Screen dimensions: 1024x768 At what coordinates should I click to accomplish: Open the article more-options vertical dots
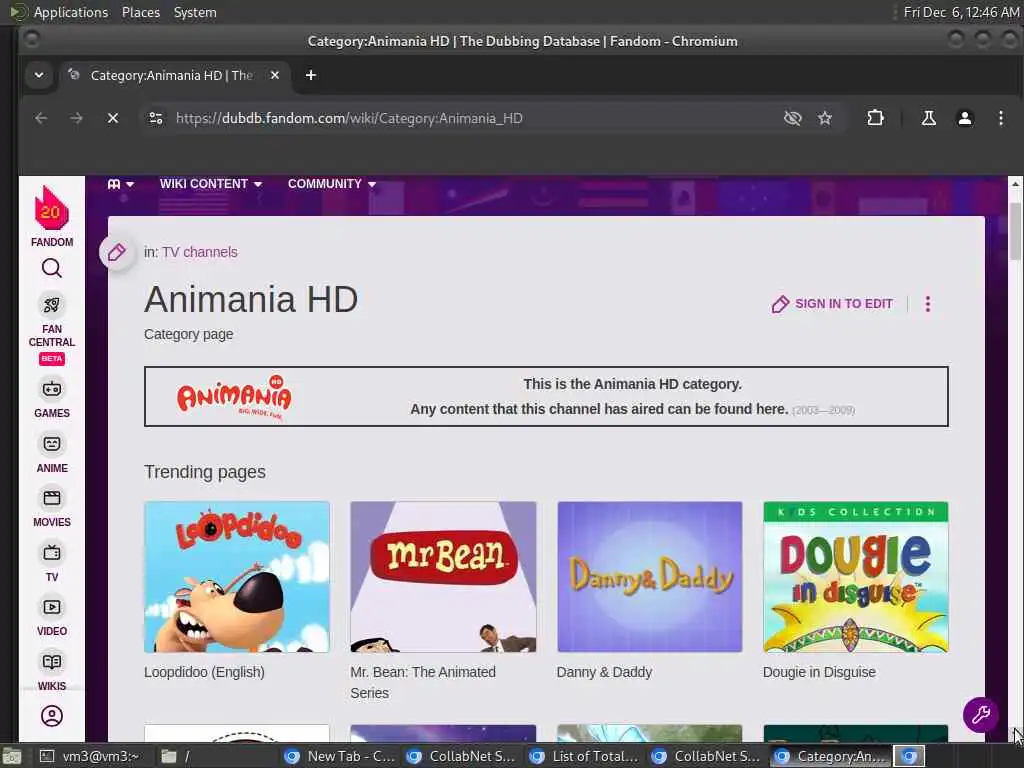(x=927, y=304)
